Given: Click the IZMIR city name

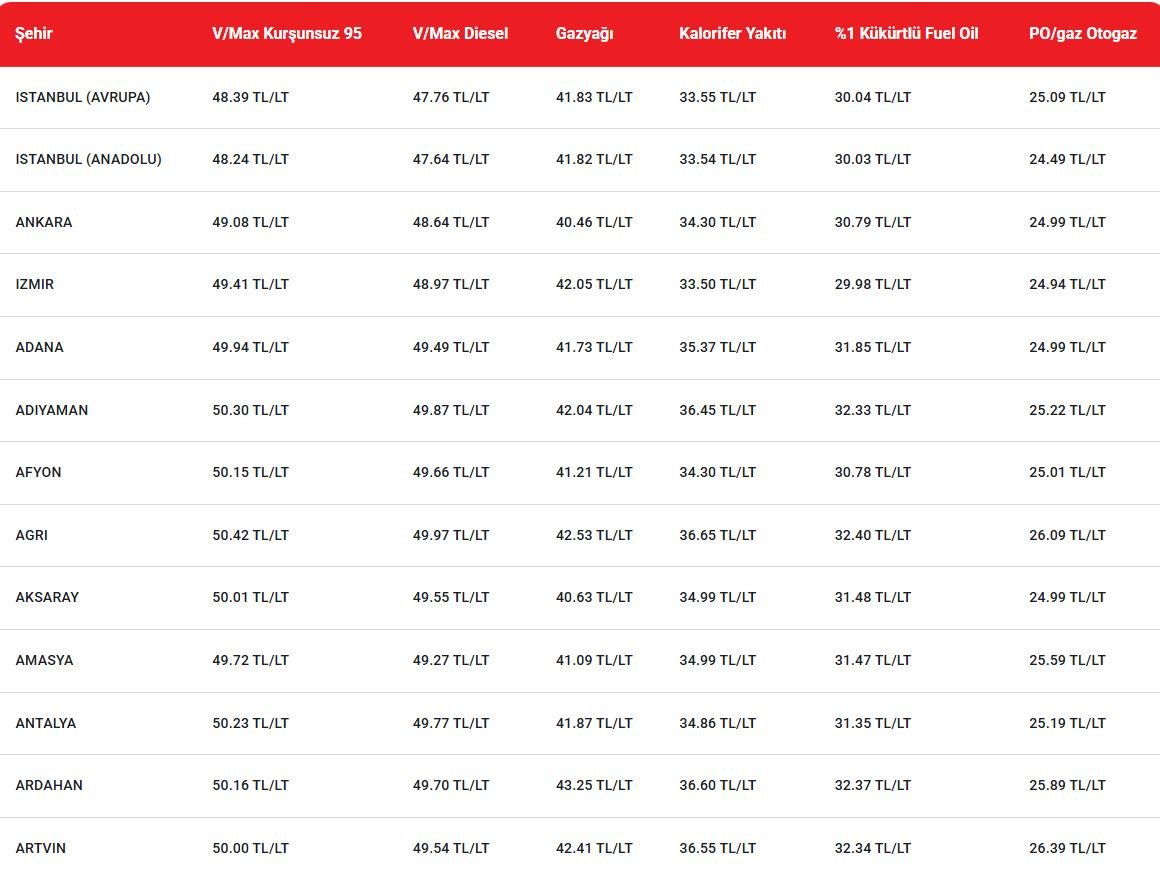Looking at the screenshot, I should tap(35, 284).
